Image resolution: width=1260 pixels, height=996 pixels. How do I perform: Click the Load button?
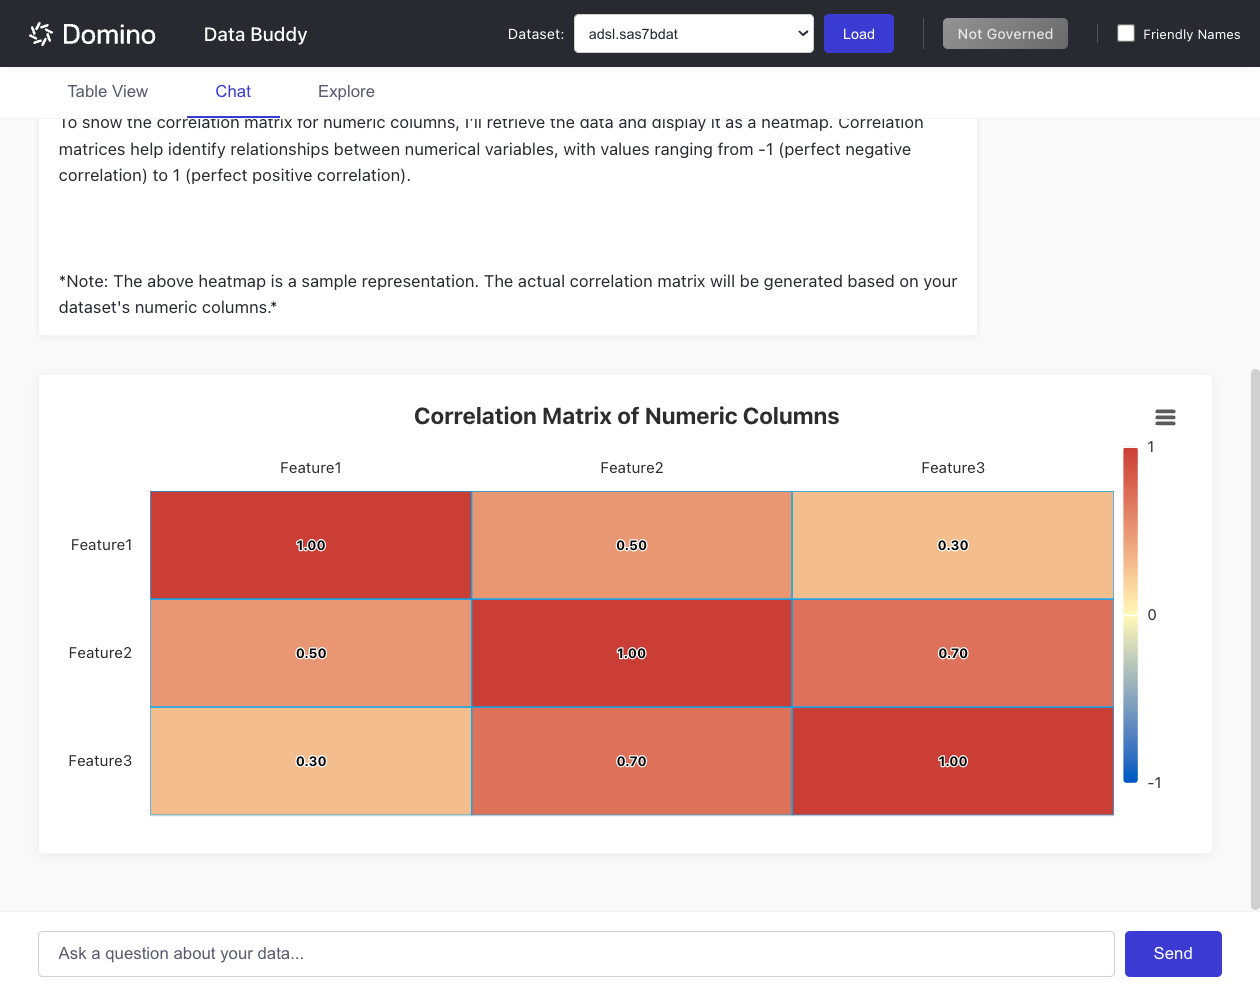coord(858,33)
